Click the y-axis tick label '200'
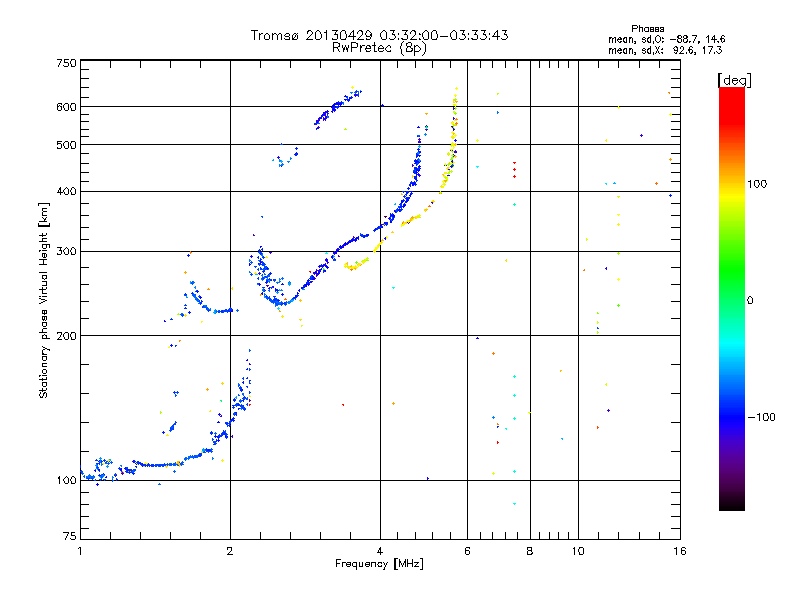The image size is (800, 600). point(67,336)
